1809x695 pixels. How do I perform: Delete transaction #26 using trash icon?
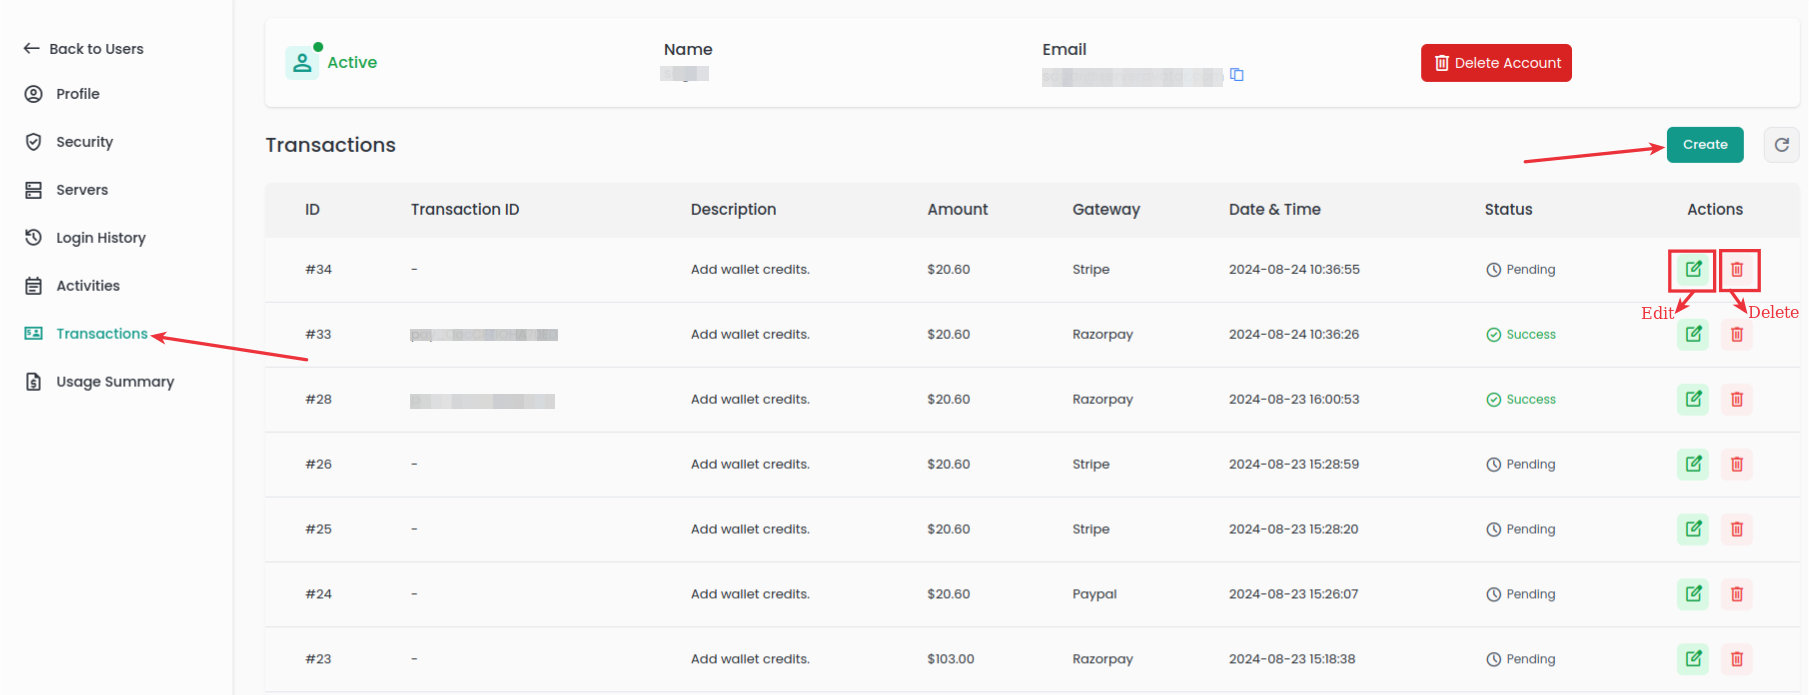(1737, 464)
